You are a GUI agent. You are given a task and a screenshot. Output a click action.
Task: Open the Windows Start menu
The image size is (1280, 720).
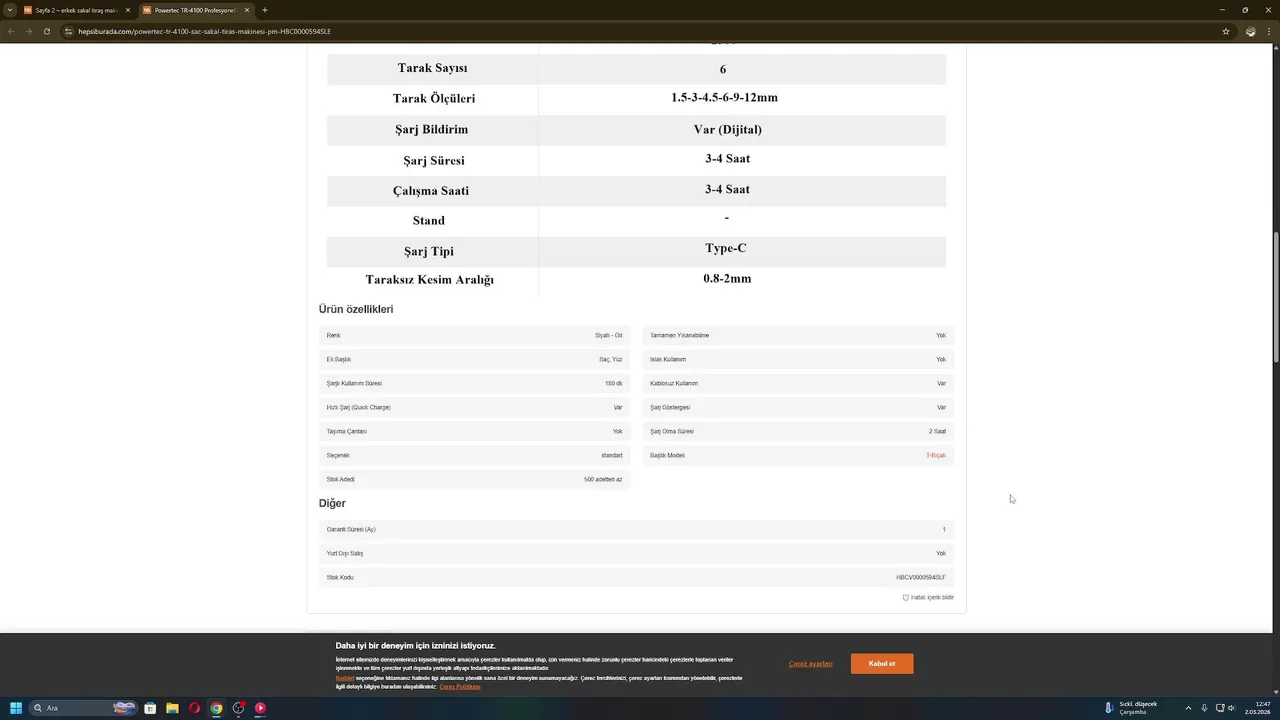tap(16, 708)
